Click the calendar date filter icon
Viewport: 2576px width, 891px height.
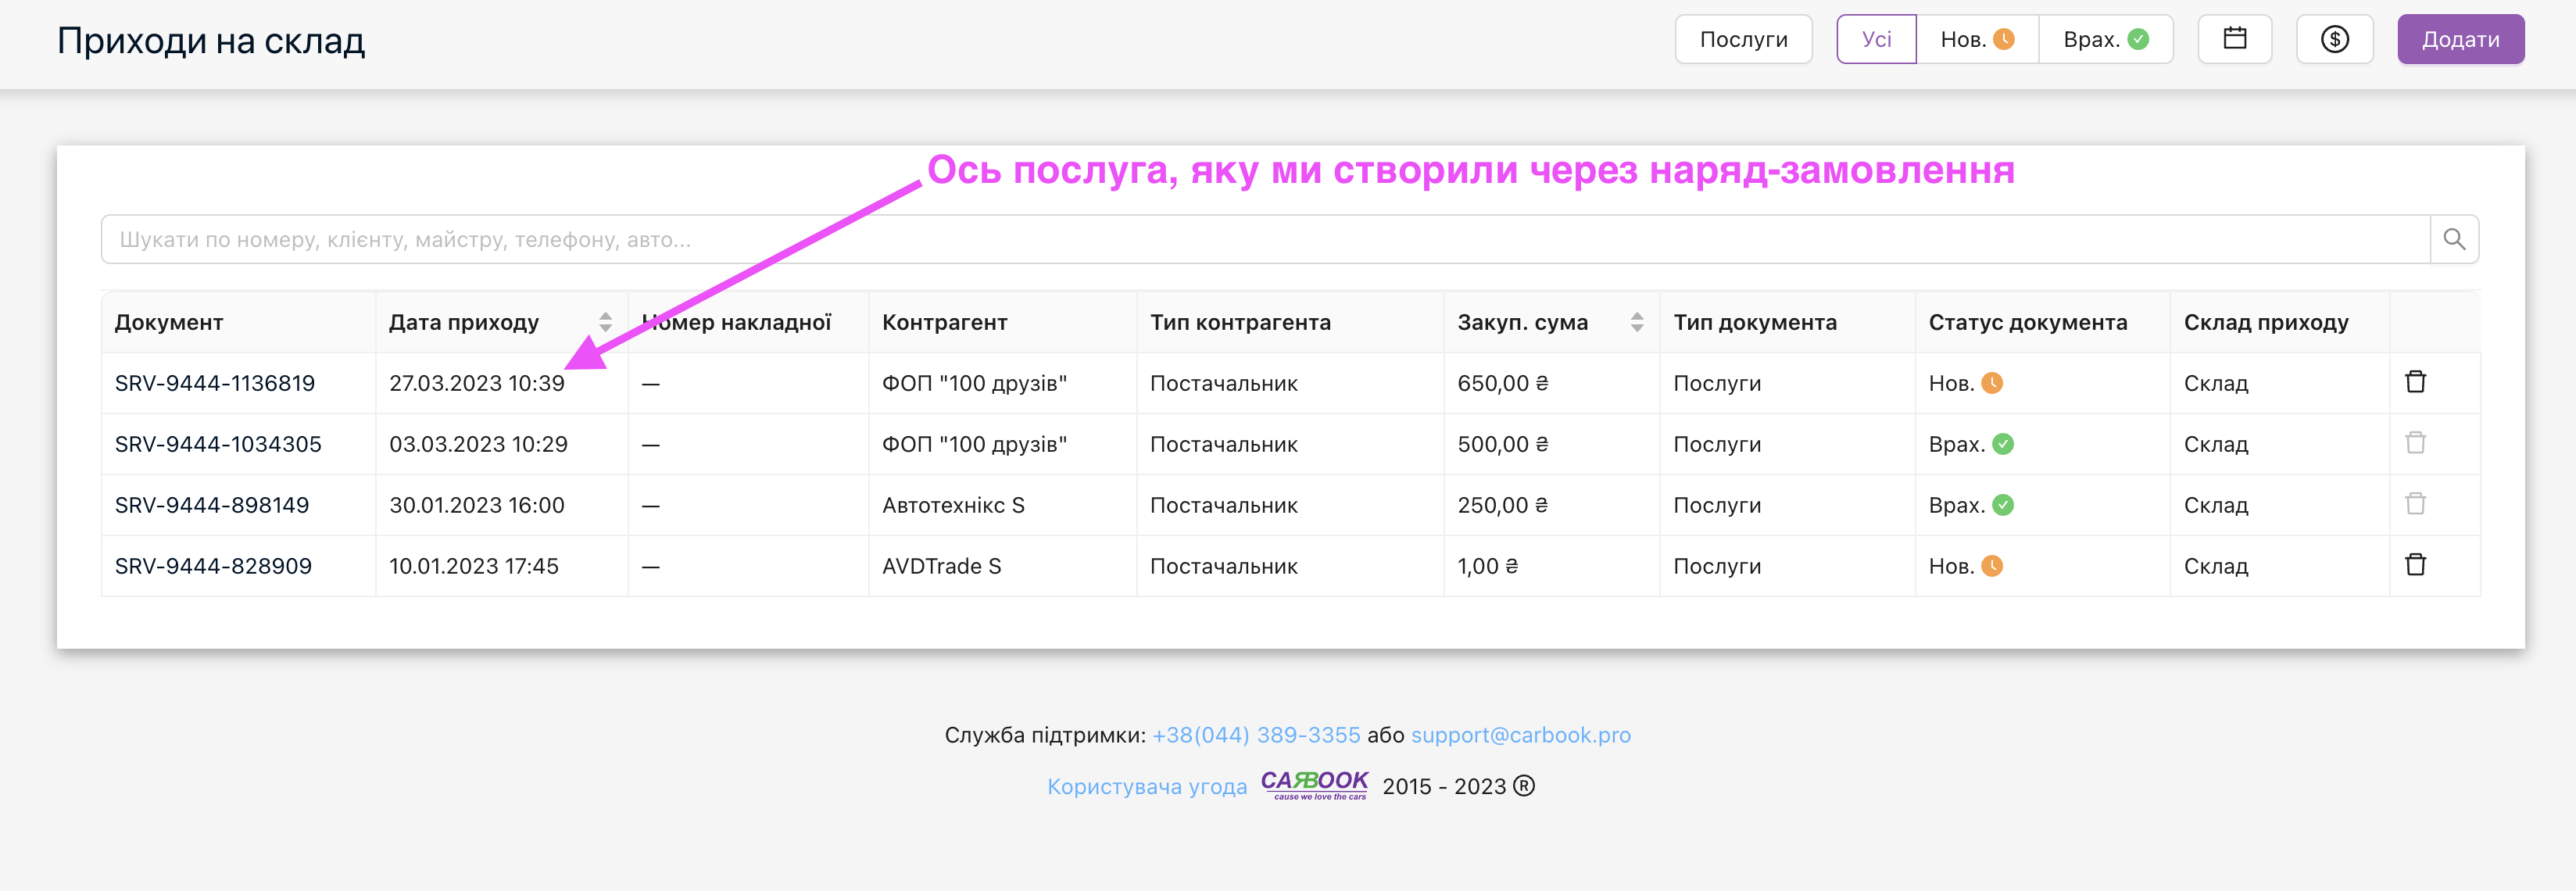pos(2234,39)
